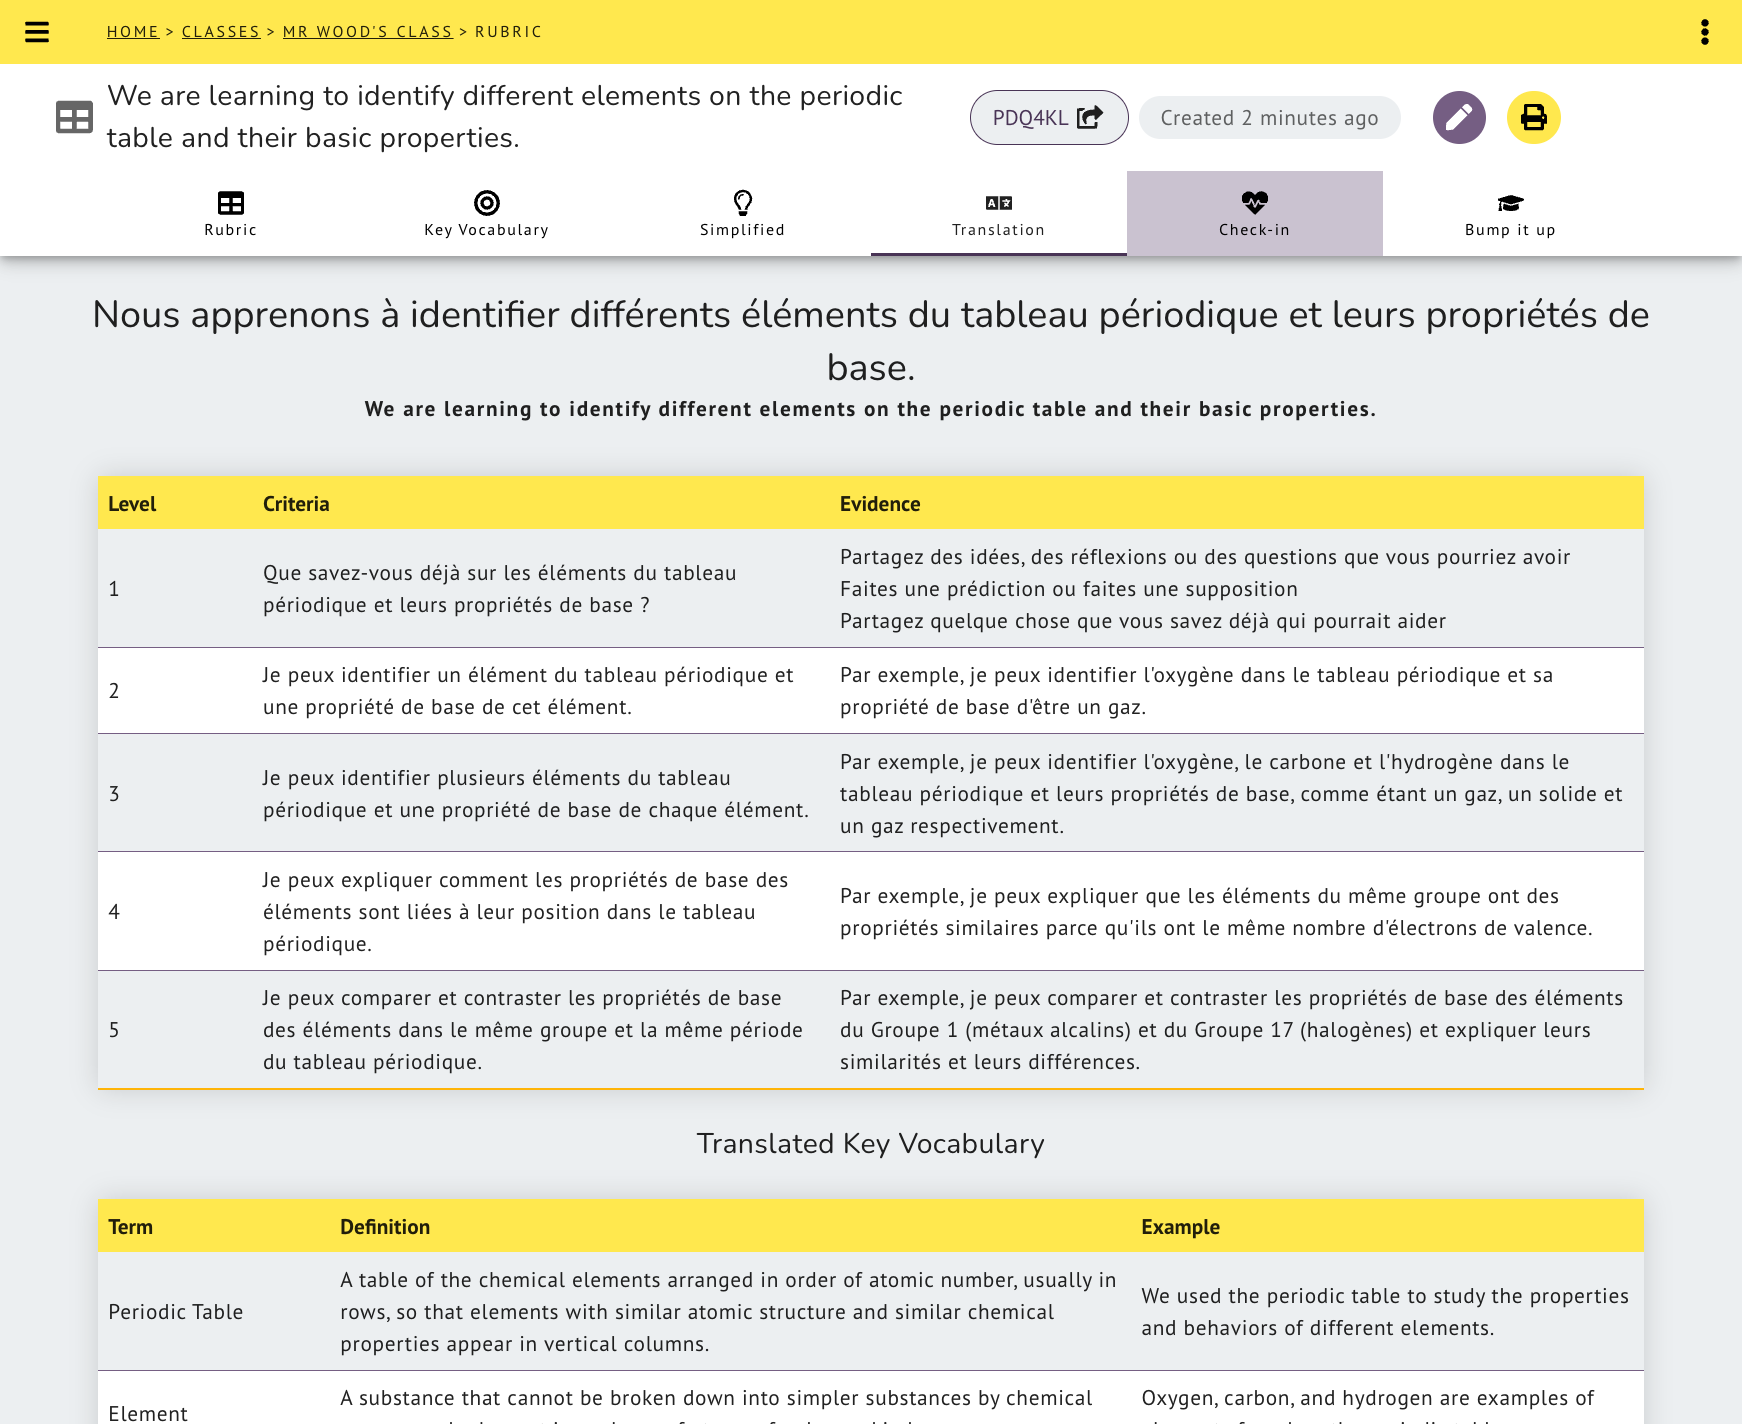Screen dimensions: 1742x1424
Task: Go to the Bump it up tab label
Action: (1510, 230)
